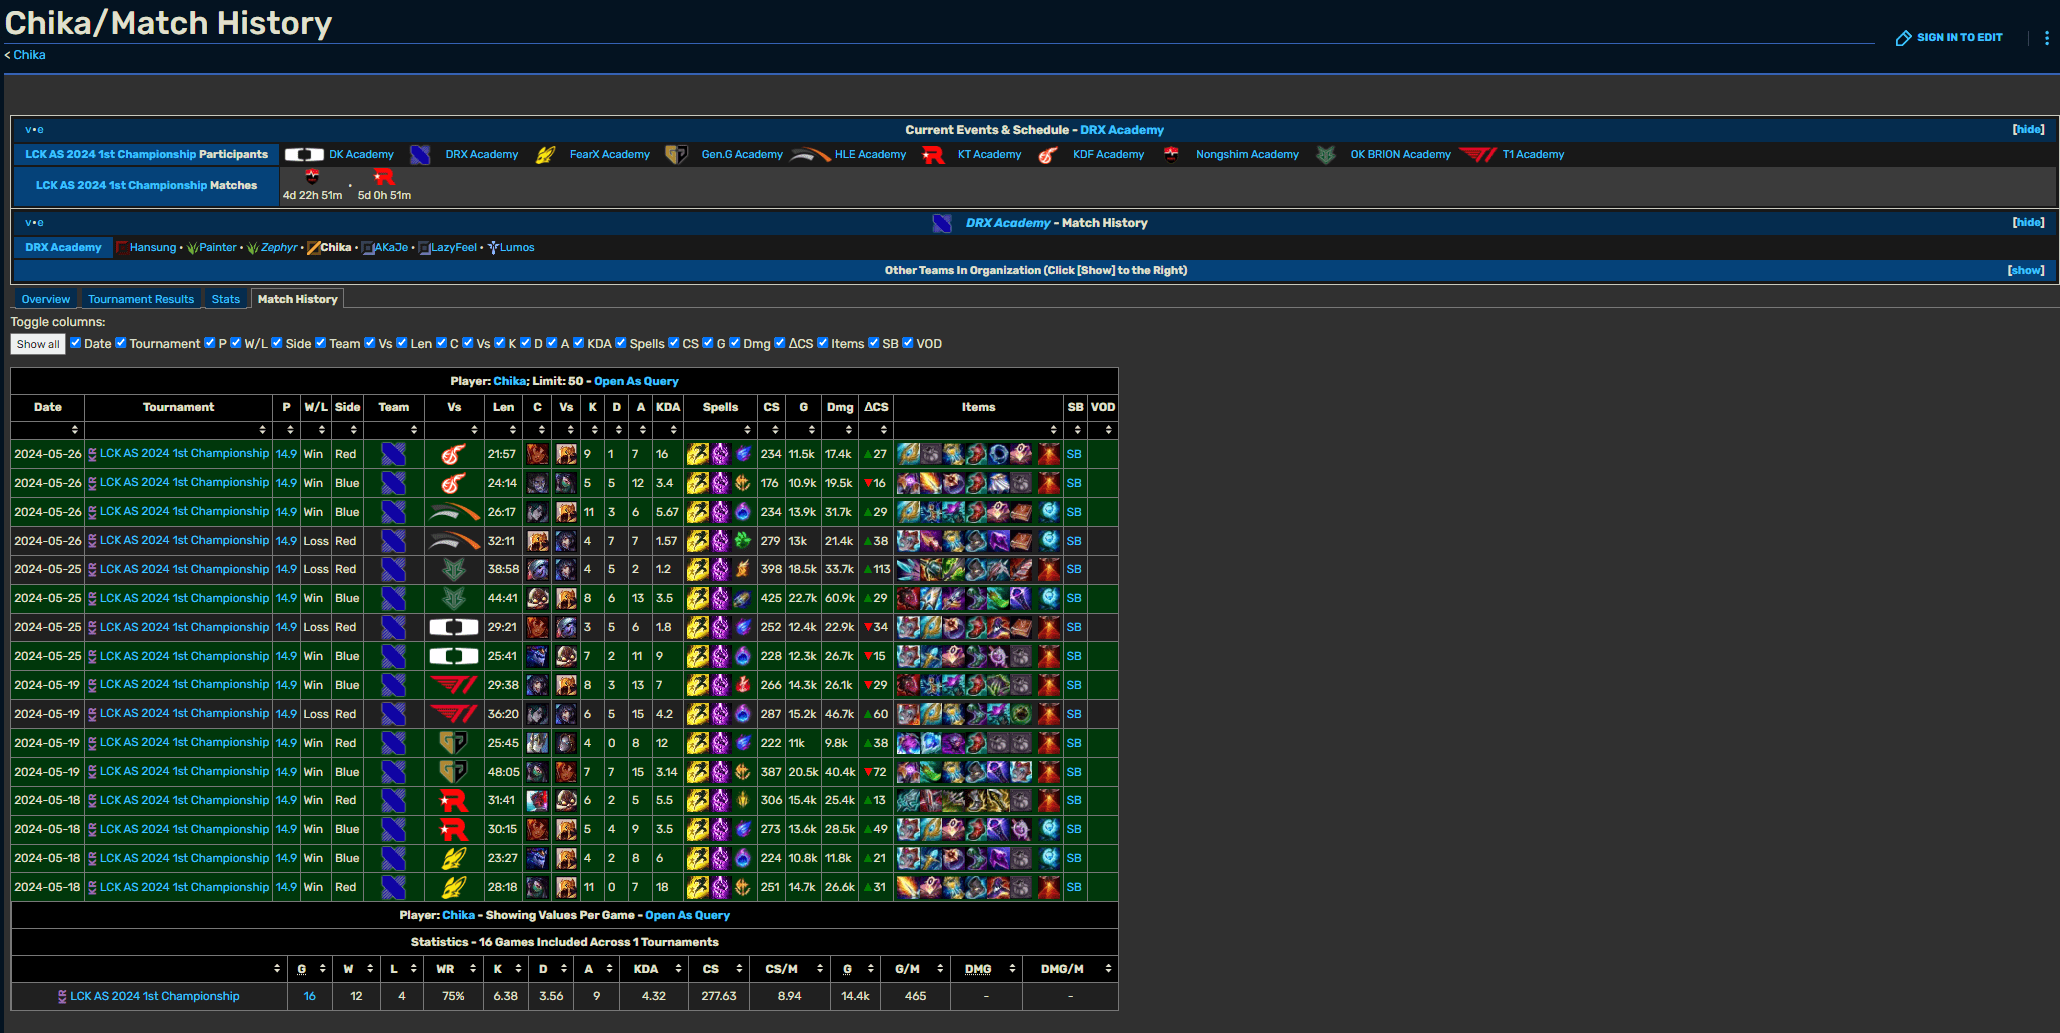This screenshot has height=1033, width=2060.
Task: Toggle the Spells column checkbox
Action: [x=621, y=343]
